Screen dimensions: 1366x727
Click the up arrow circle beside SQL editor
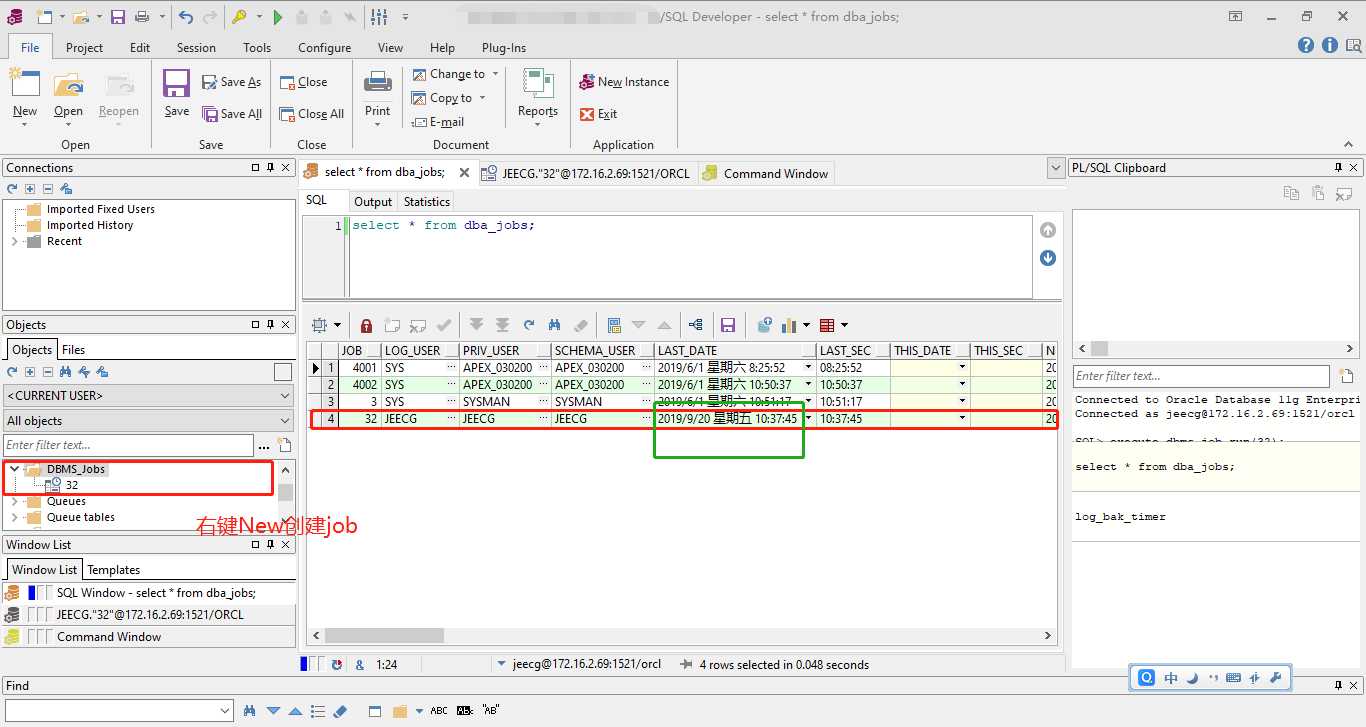pyautogui.click(x=1048, y=230)
